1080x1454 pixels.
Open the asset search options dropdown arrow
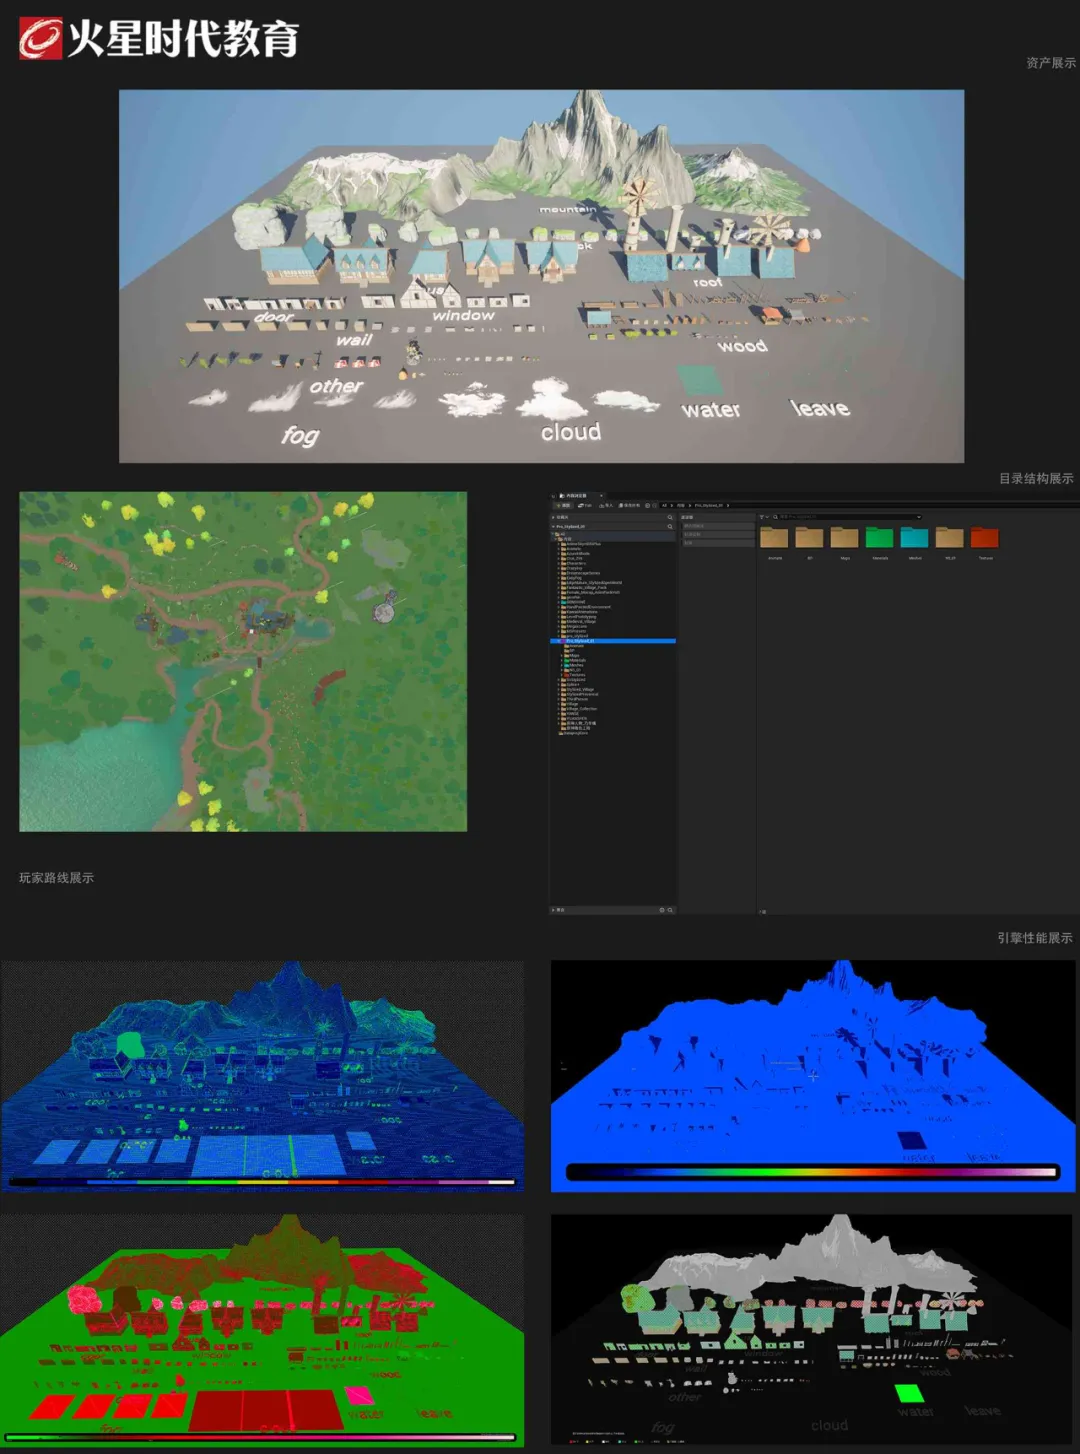[918, 517]
